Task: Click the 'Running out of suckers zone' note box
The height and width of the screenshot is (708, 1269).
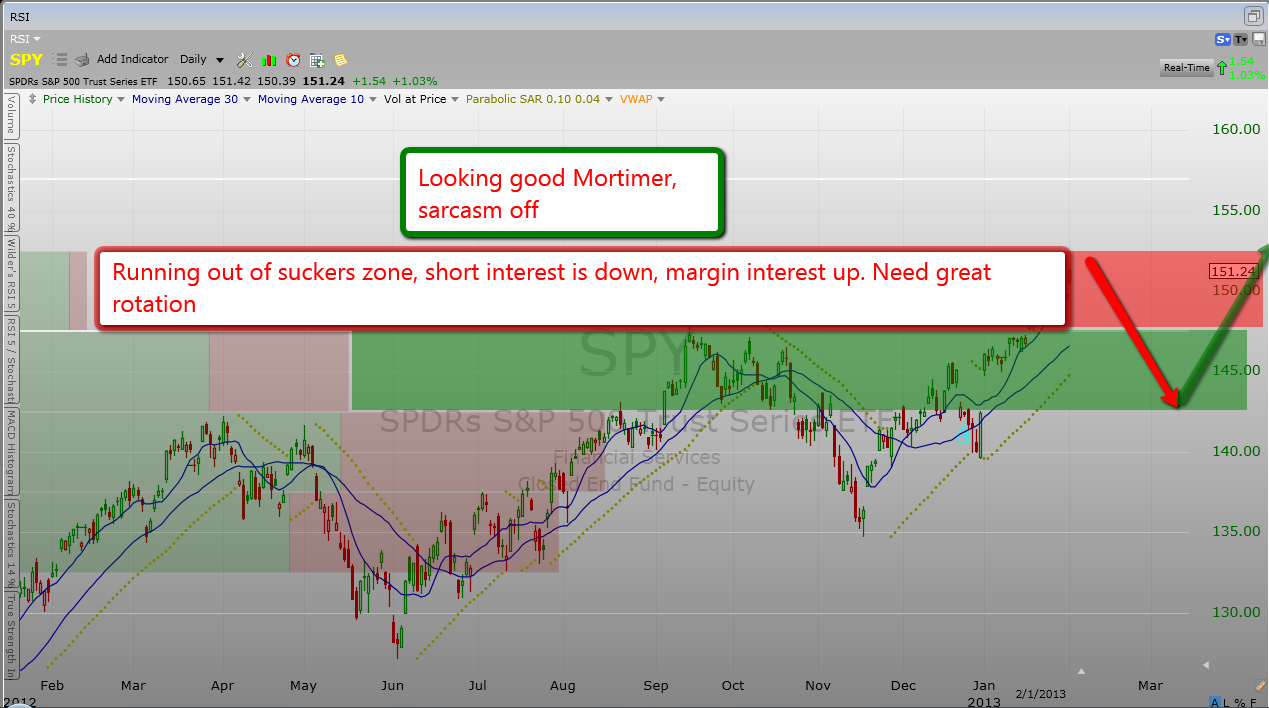Action: 581,288
